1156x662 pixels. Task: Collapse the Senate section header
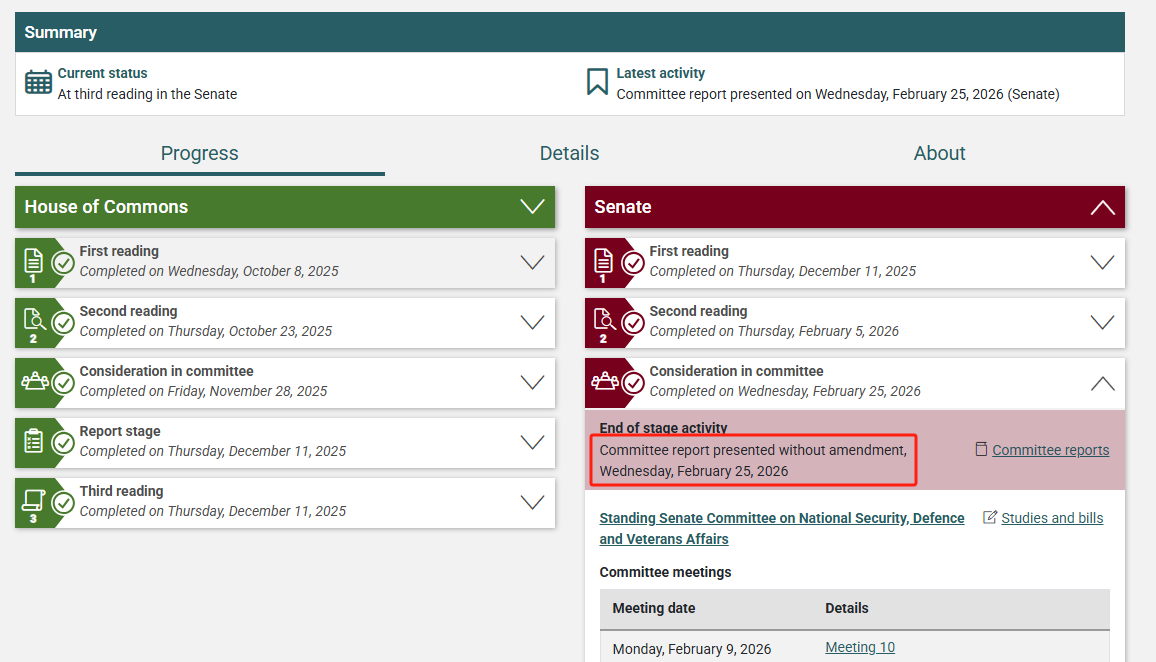click(x=1102, y=207)
